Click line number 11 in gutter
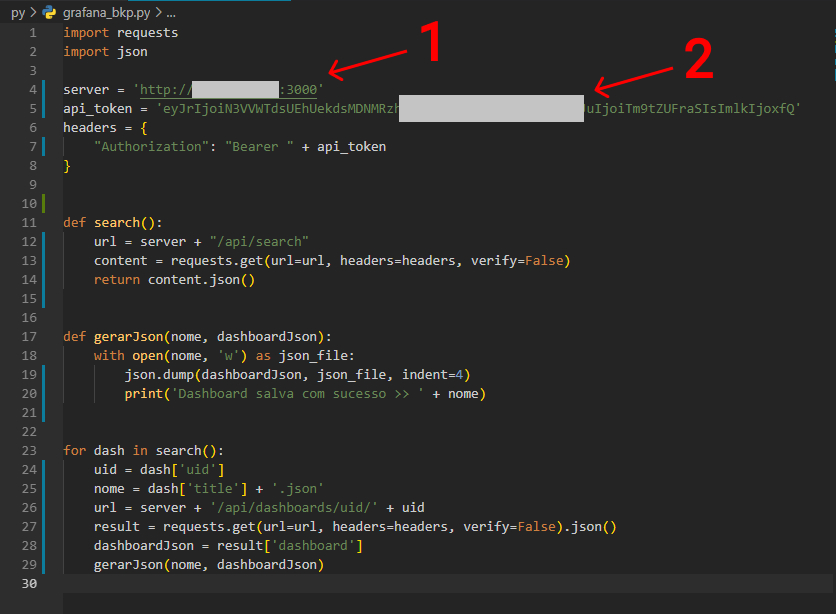 pos(29,223)
